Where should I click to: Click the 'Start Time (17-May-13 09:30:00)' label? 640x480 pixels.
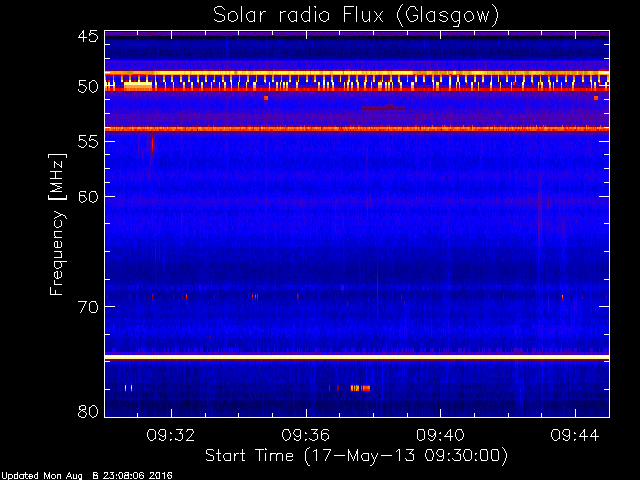[356, 455]
